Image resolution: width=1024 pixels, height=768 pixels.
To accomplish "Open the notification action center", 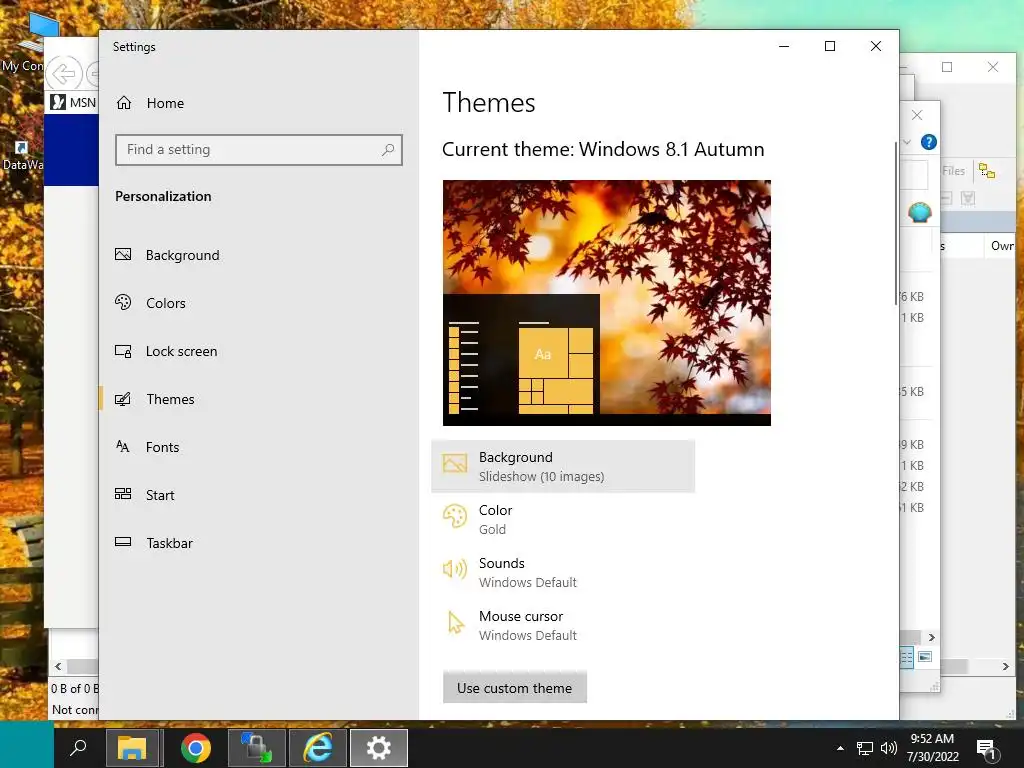I will [986, 748].
